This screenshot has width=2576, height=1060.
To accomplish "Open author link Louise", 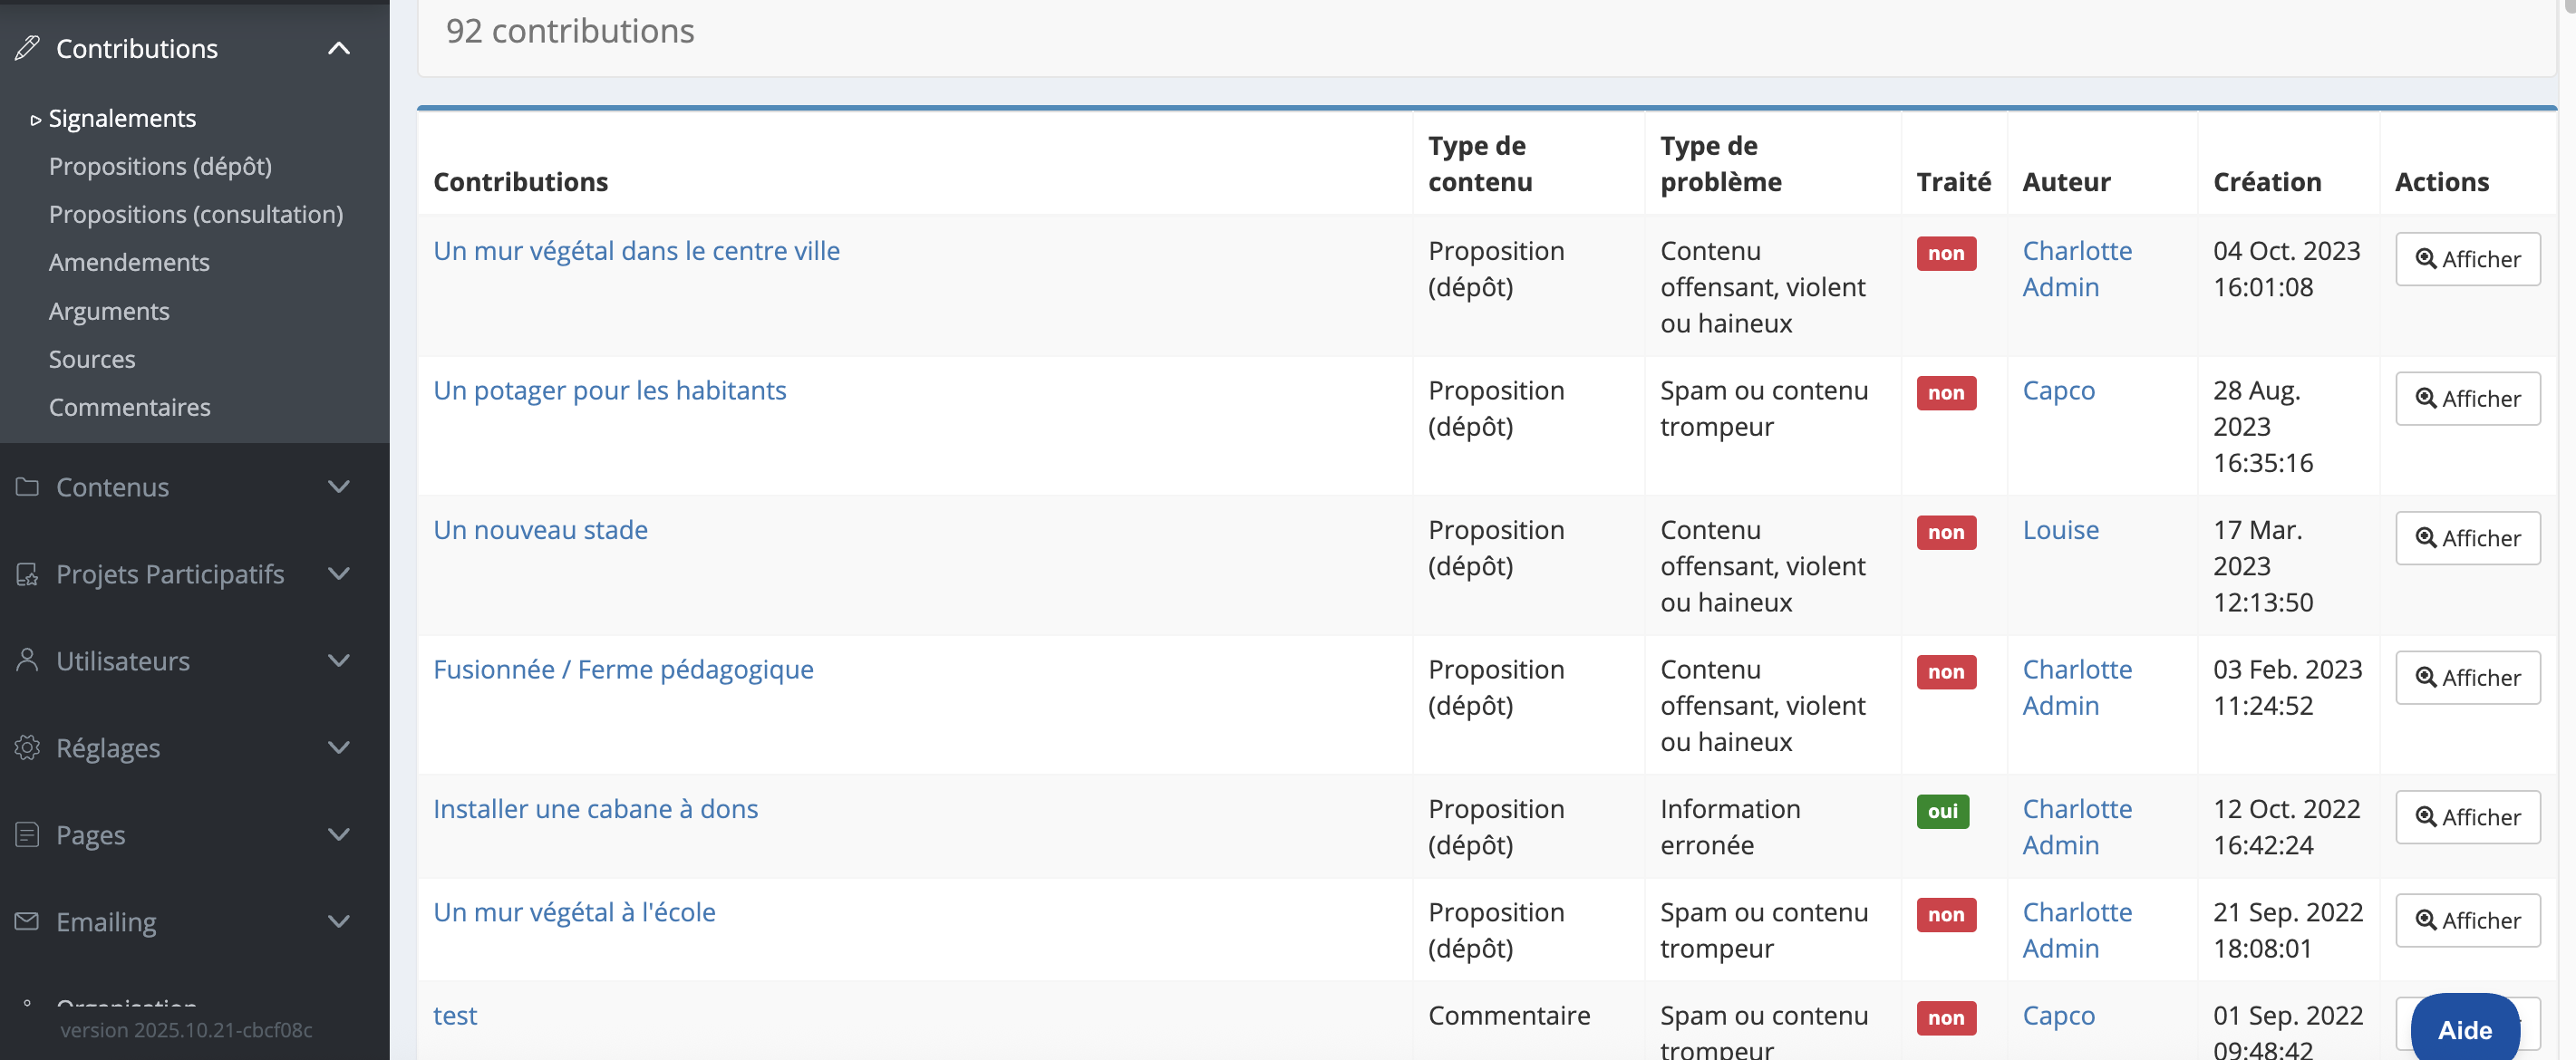I will click(x=2060, y=530).
